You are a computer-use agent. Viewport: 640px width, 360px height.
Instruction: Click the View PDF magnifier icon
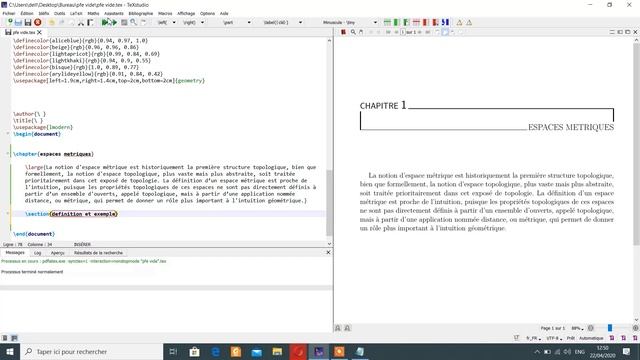tap(133, 22)
